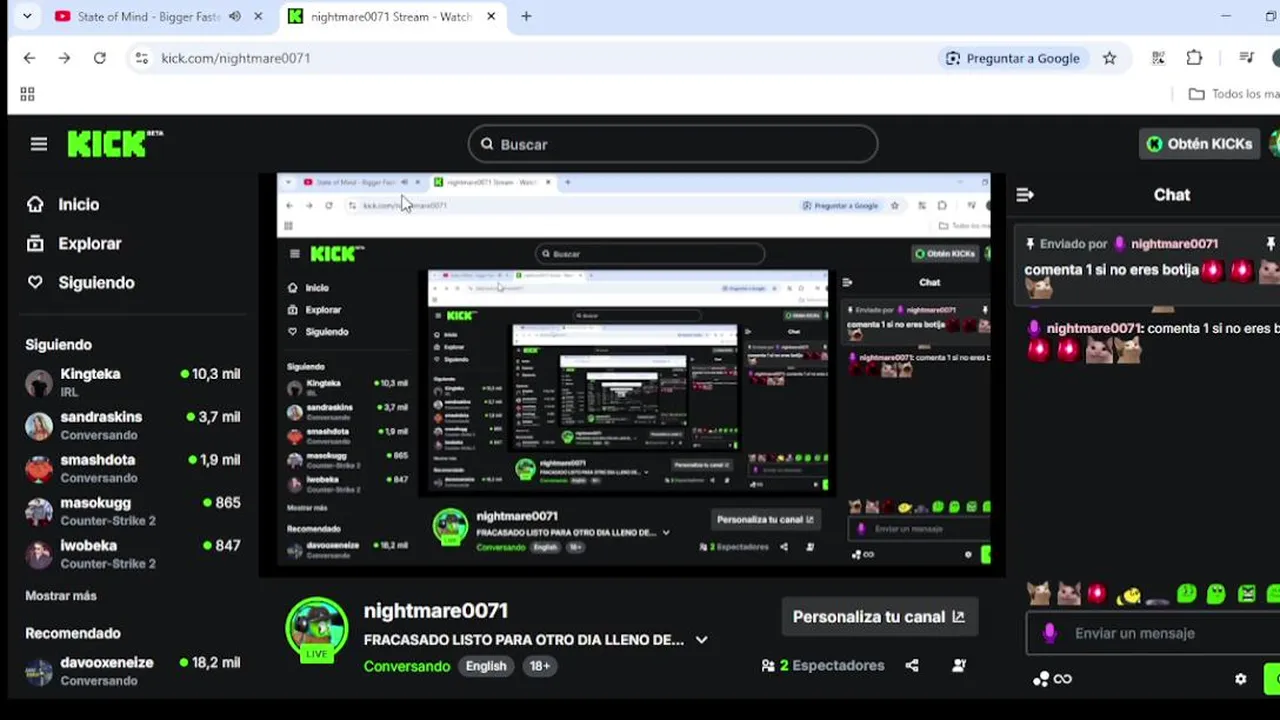1280x720 pixels.
Task: Close the nightmare0071 Stream tab
Action: [490, 17]
